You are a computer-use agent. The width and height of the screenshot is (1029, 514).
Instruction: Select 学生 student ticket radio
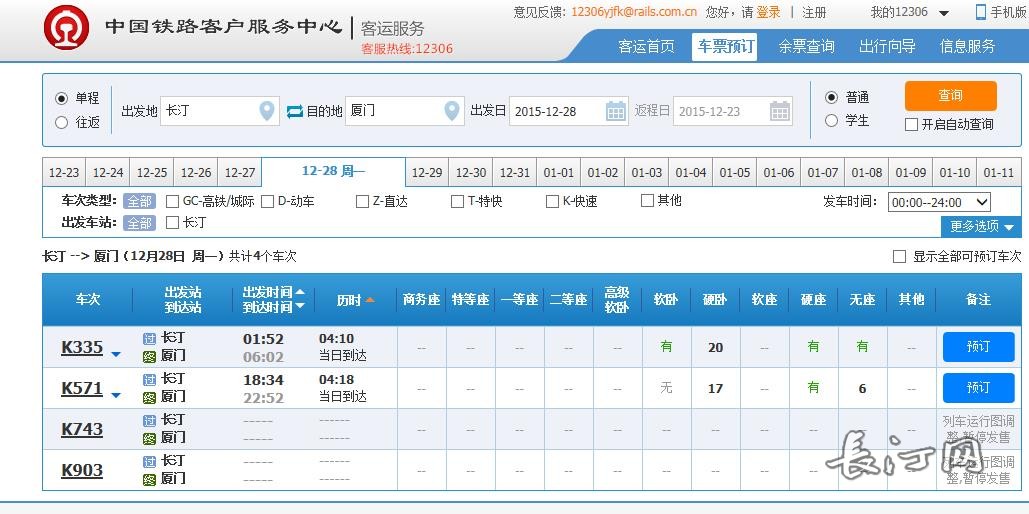click(831, 121)
